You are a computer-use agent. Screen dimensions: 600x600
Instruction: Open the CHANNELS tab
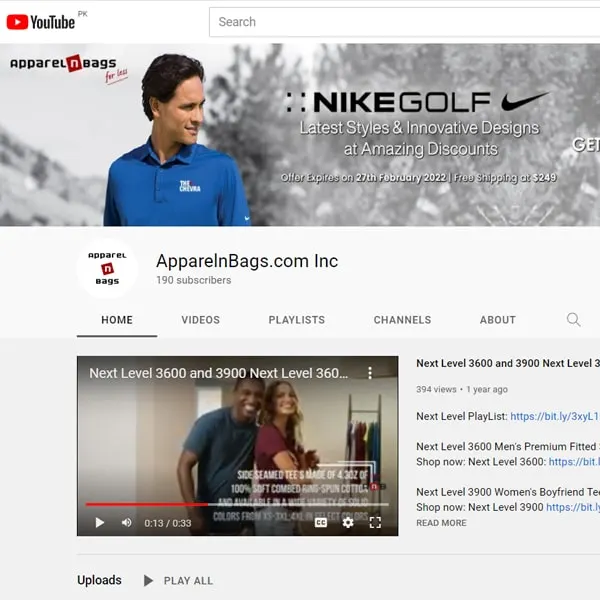coord(402,320)
